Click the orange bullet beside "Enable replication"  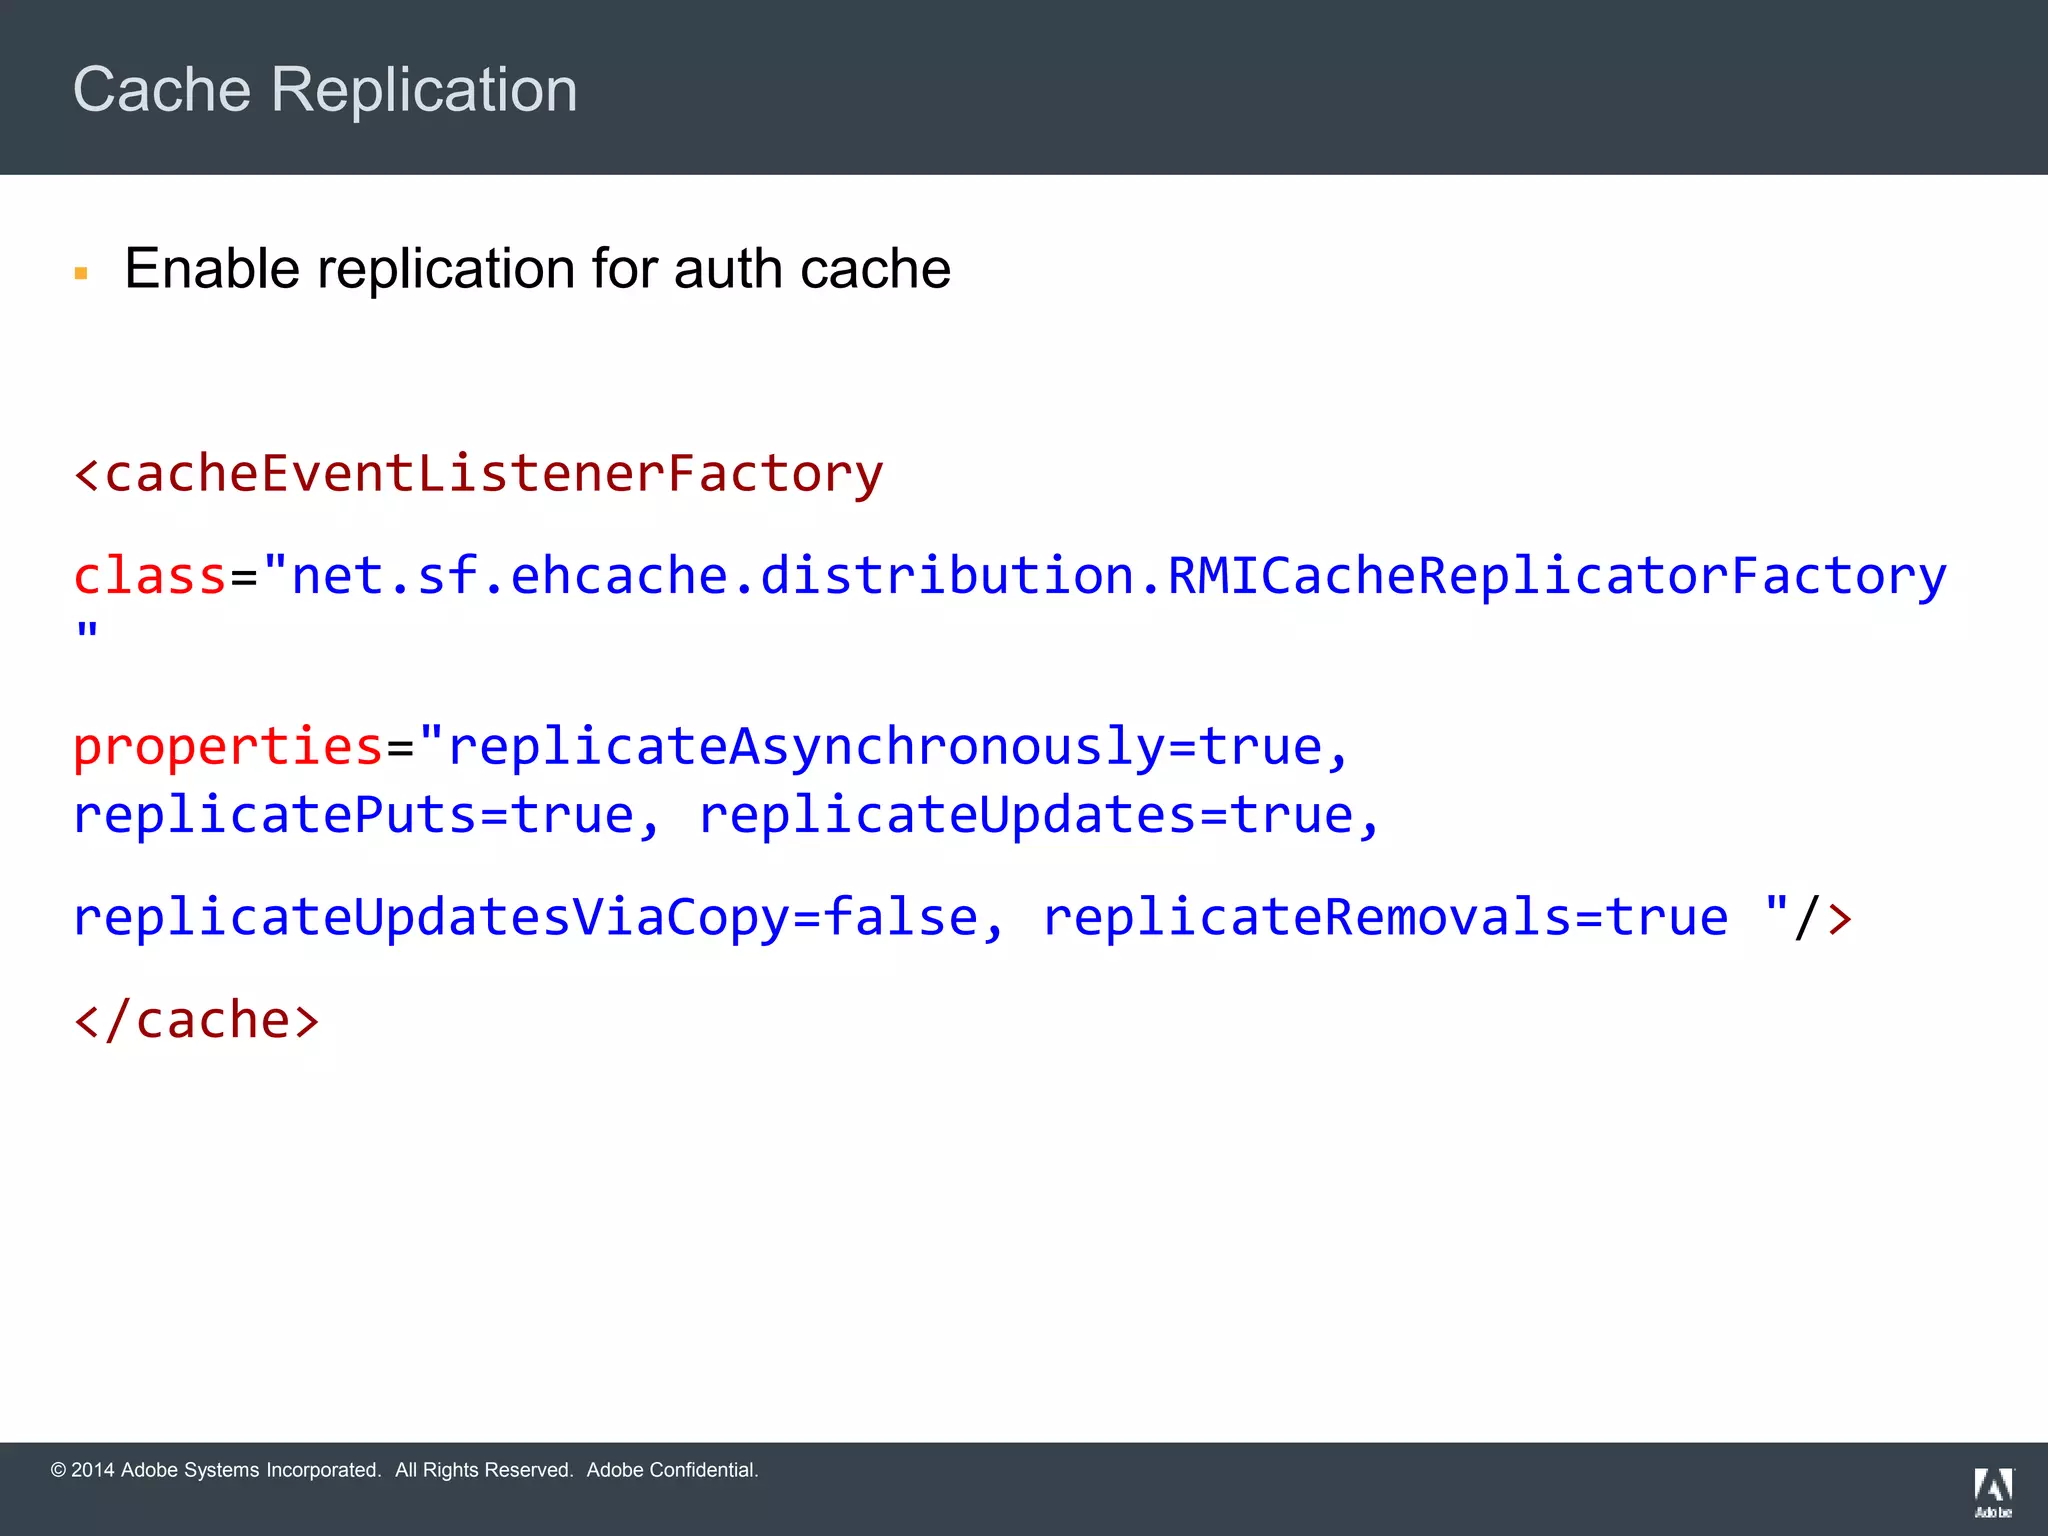click(x=81, y=272)
